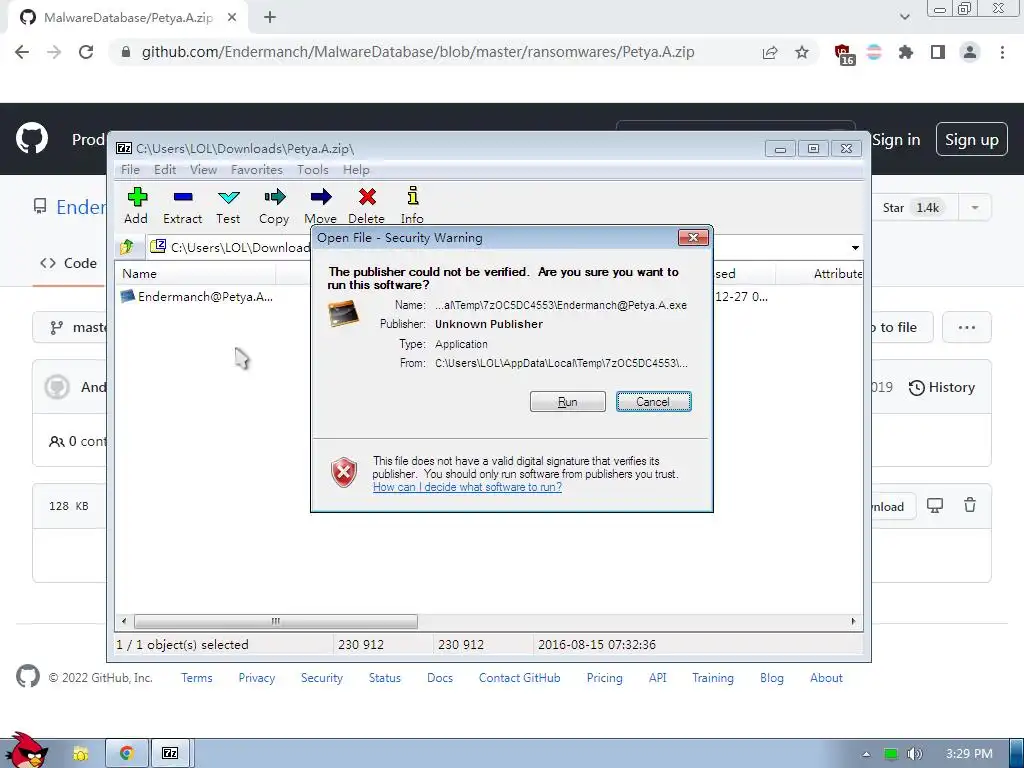This screenshot has height=768, width=1024.
Task: Click the taskbar volume speaker icon
Action: (915, 754)
